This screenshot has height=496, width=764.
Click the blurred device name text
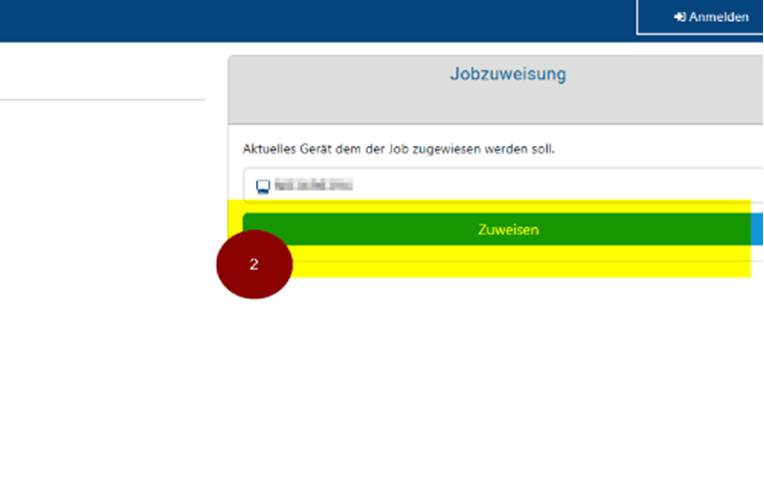(x=315, y=185)
